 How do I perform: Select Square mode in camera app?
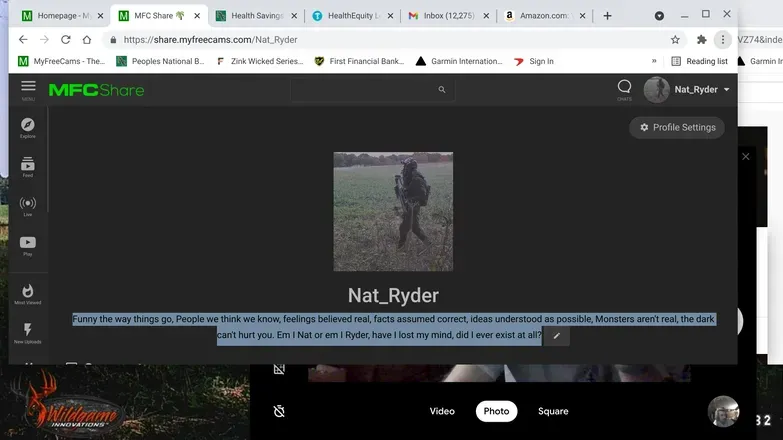coord(553,411)
